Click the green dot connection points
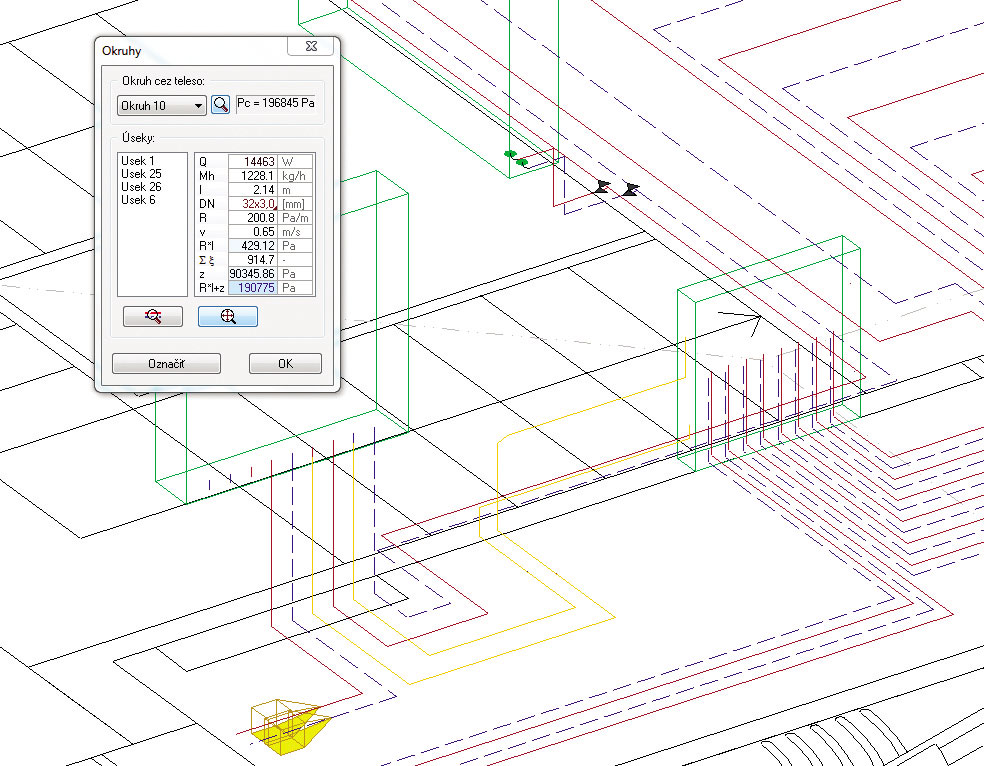Image resolution: width=984 pixels, height=766 pixels. (515, 157)
